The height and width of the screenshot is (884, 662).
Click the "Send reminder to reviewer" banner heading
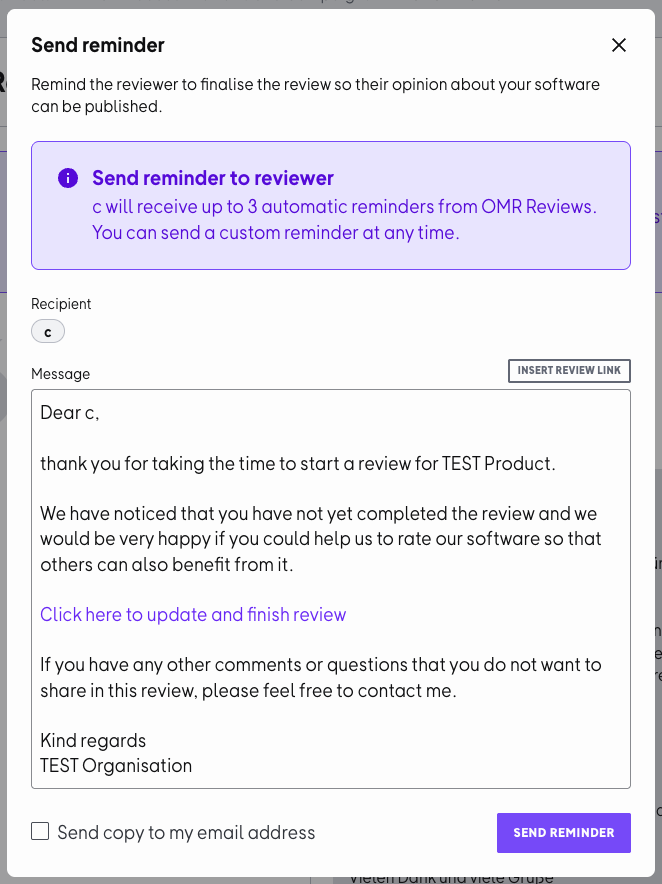[x=213, y=178]
